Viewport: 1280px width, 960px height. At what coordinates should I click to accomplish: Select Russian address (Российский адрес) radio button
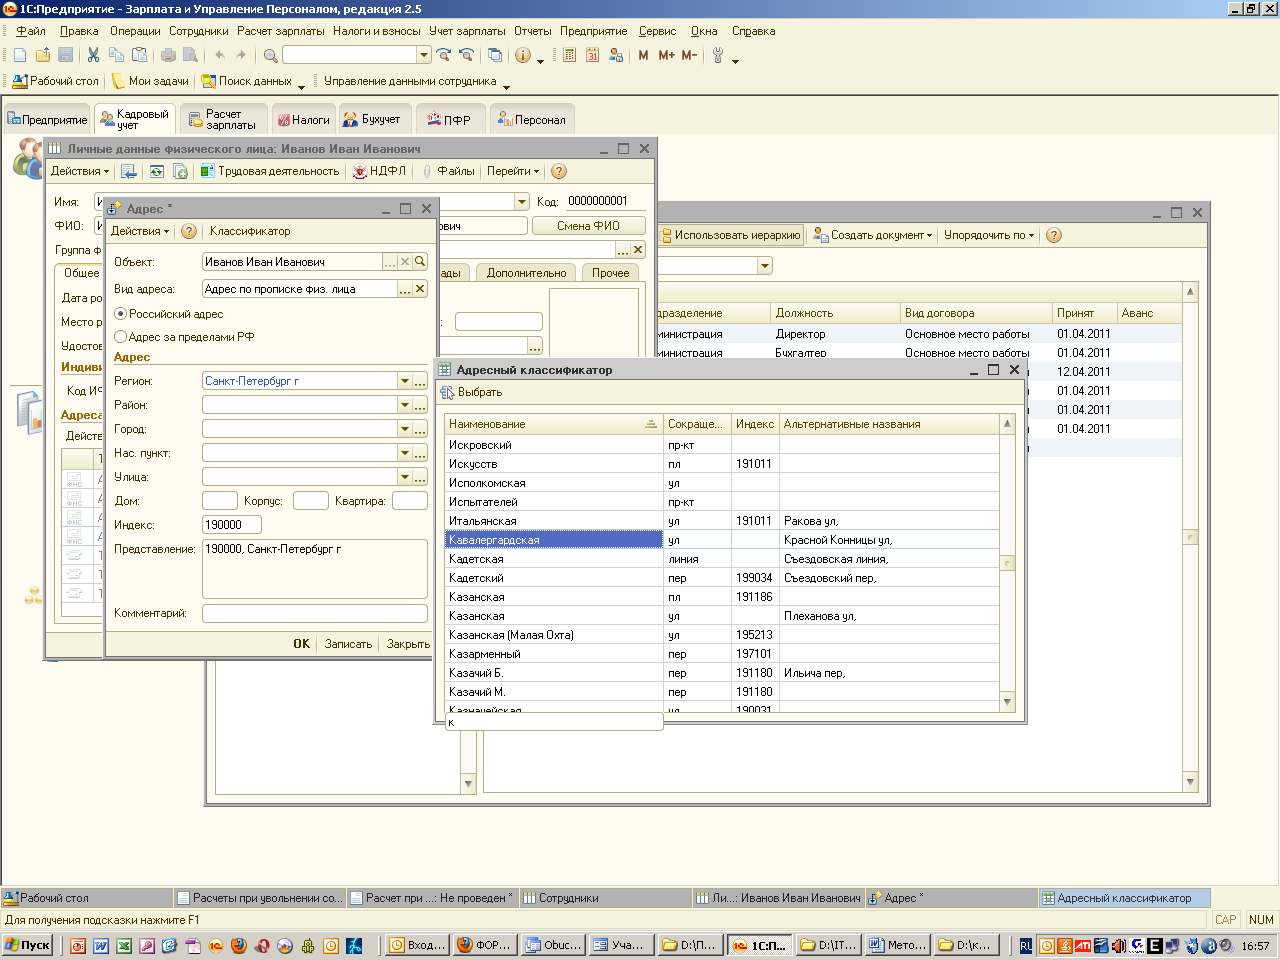click(120, 313)
